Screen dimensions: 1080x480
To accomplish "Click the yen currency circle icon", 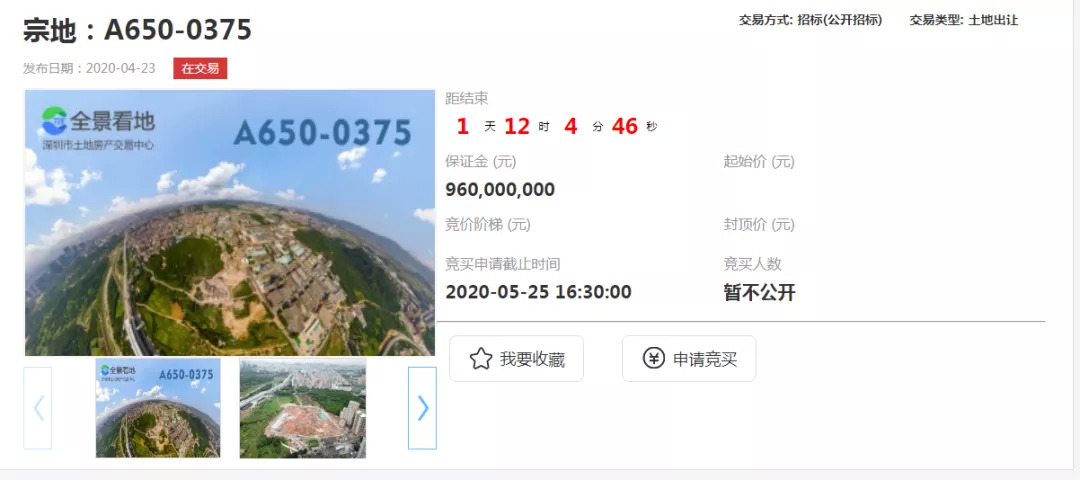I will coord(654,359).
